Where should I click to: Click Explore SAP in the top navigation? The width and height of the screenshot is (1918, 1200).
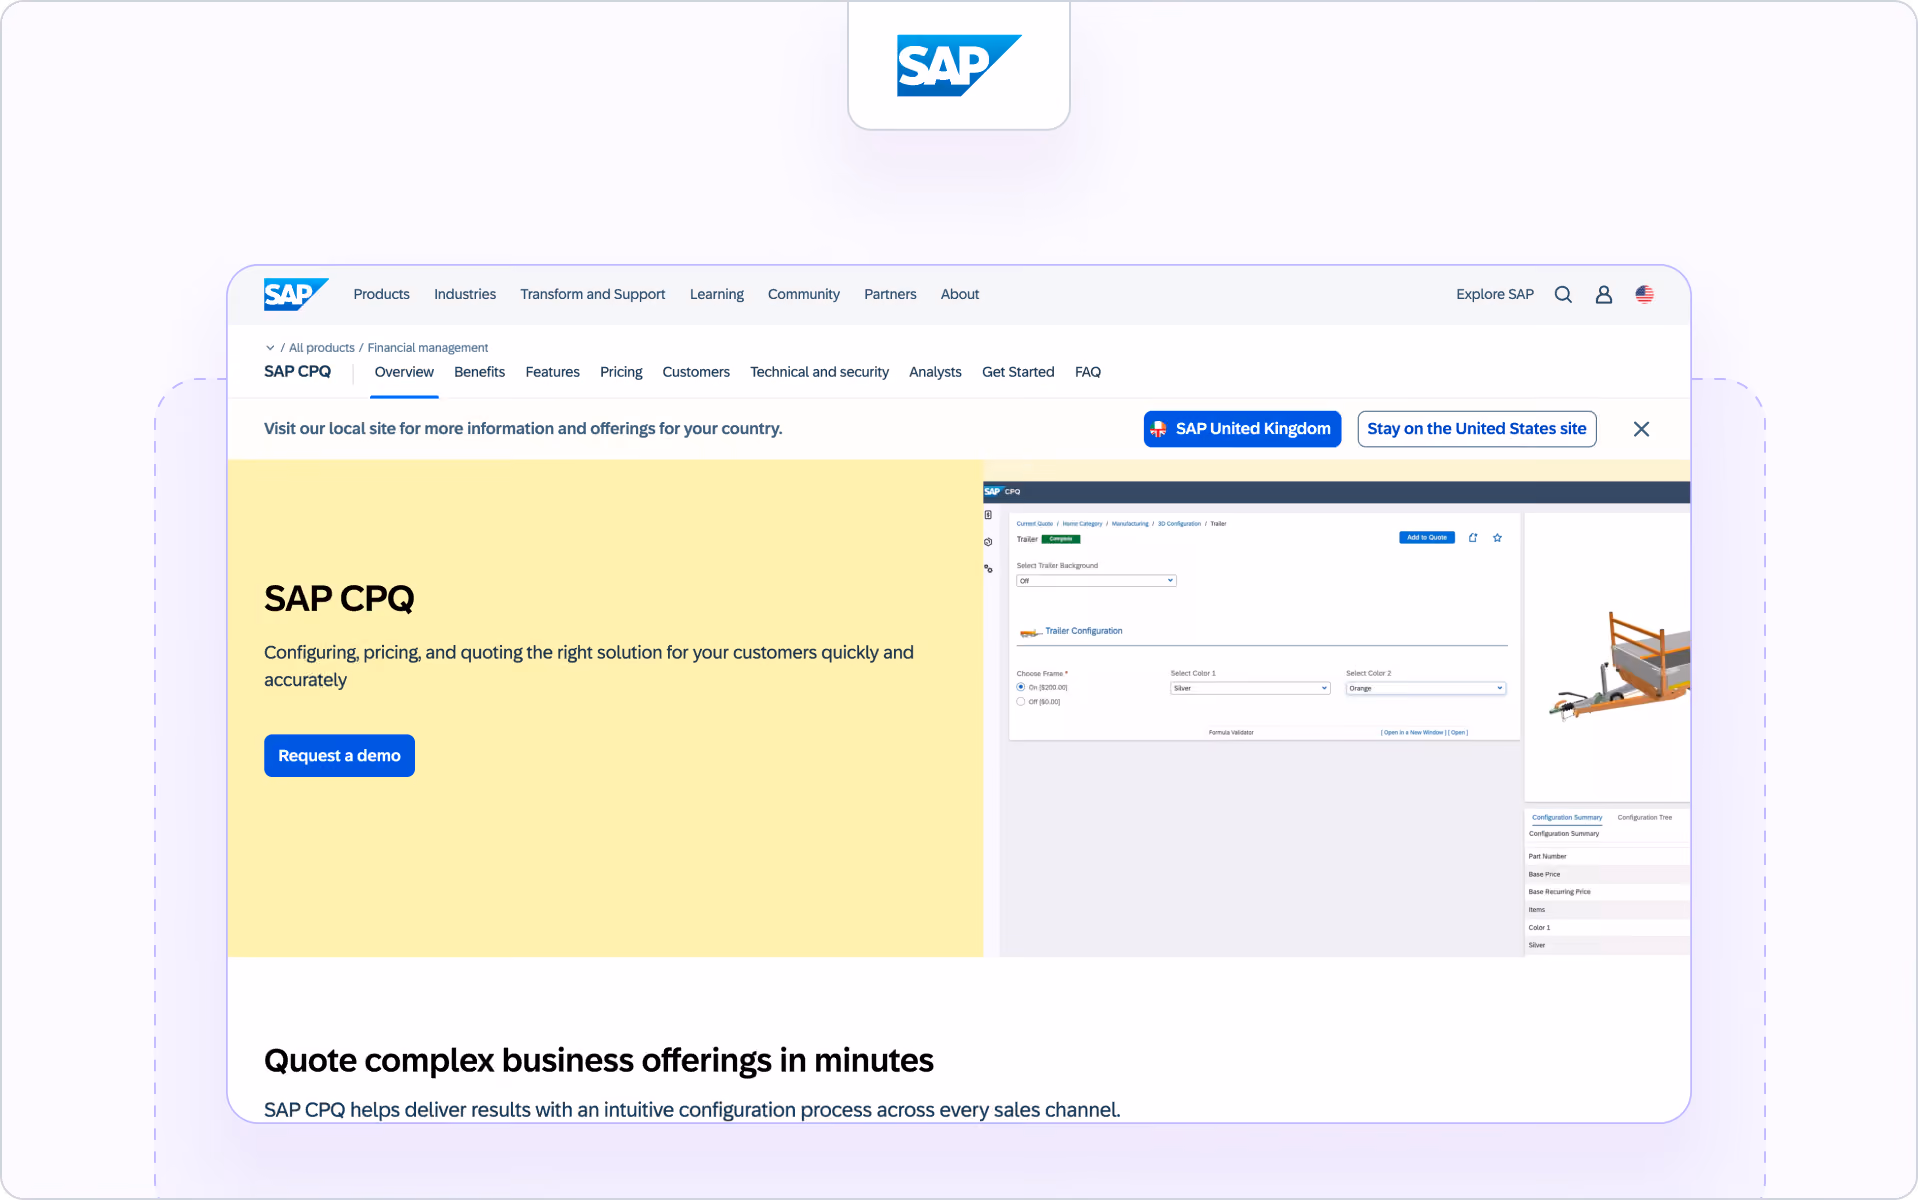tap(1495, 294)
